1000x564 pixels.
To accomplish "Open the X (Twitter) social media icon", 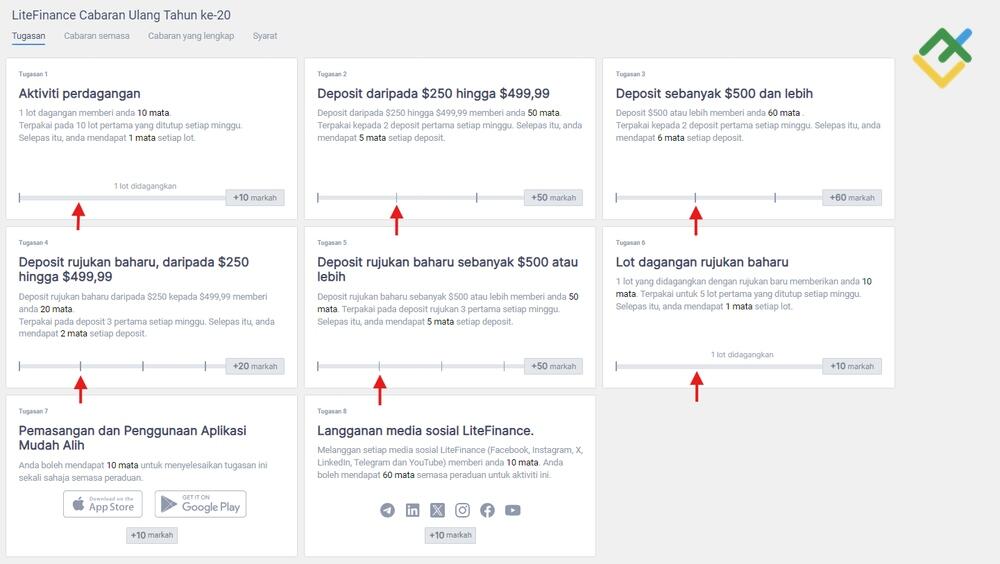I will point(438,510).
